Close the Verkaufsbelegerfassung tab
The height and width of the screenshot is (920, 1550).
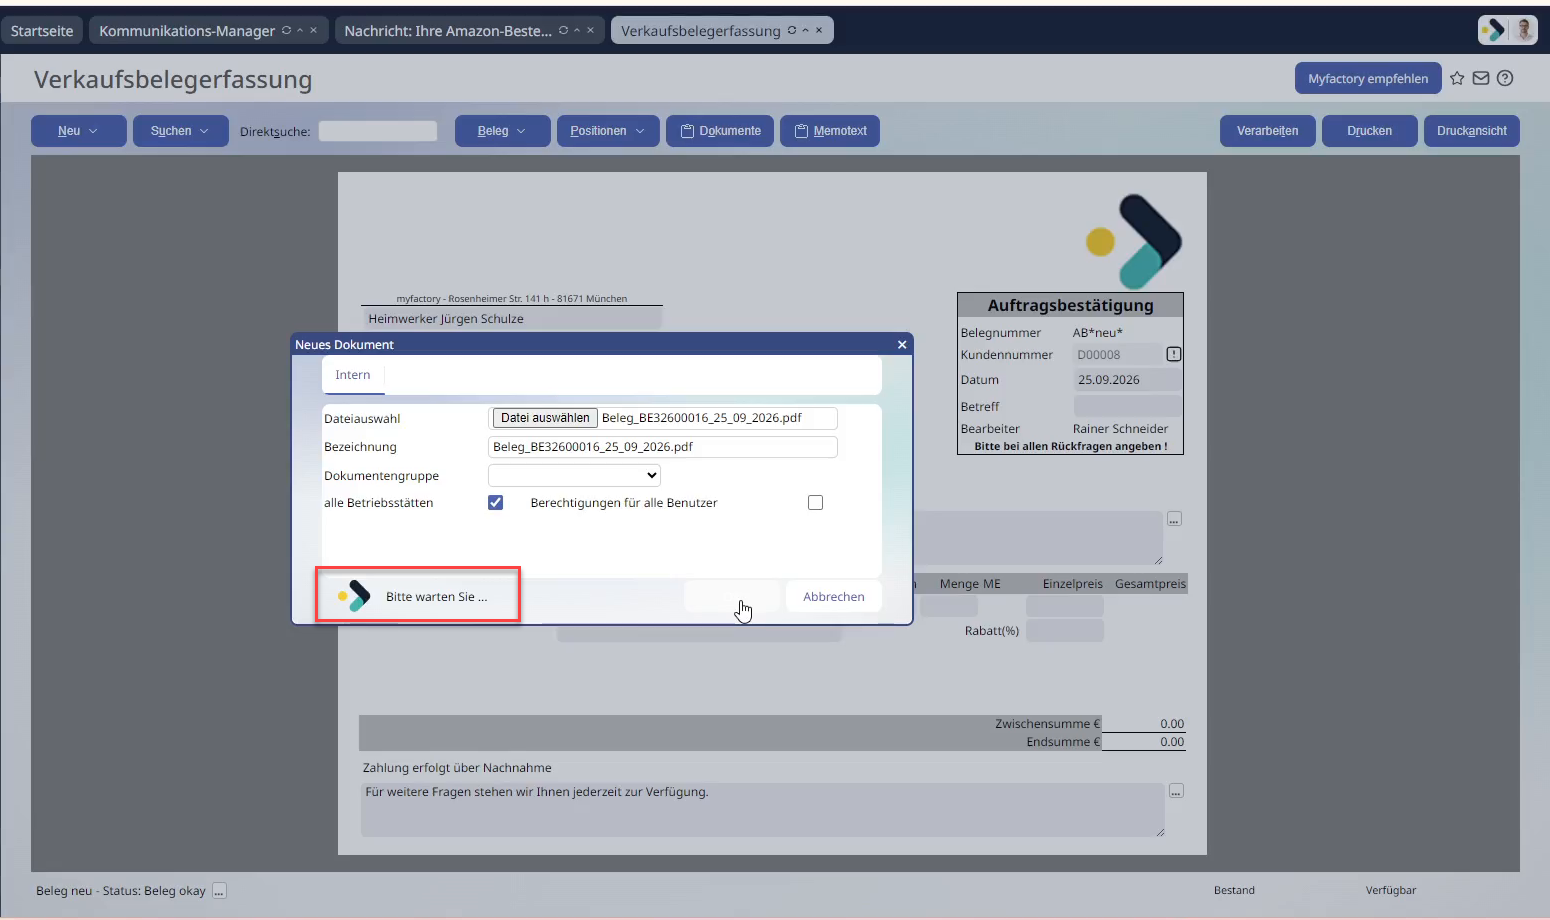coord(819,30)
